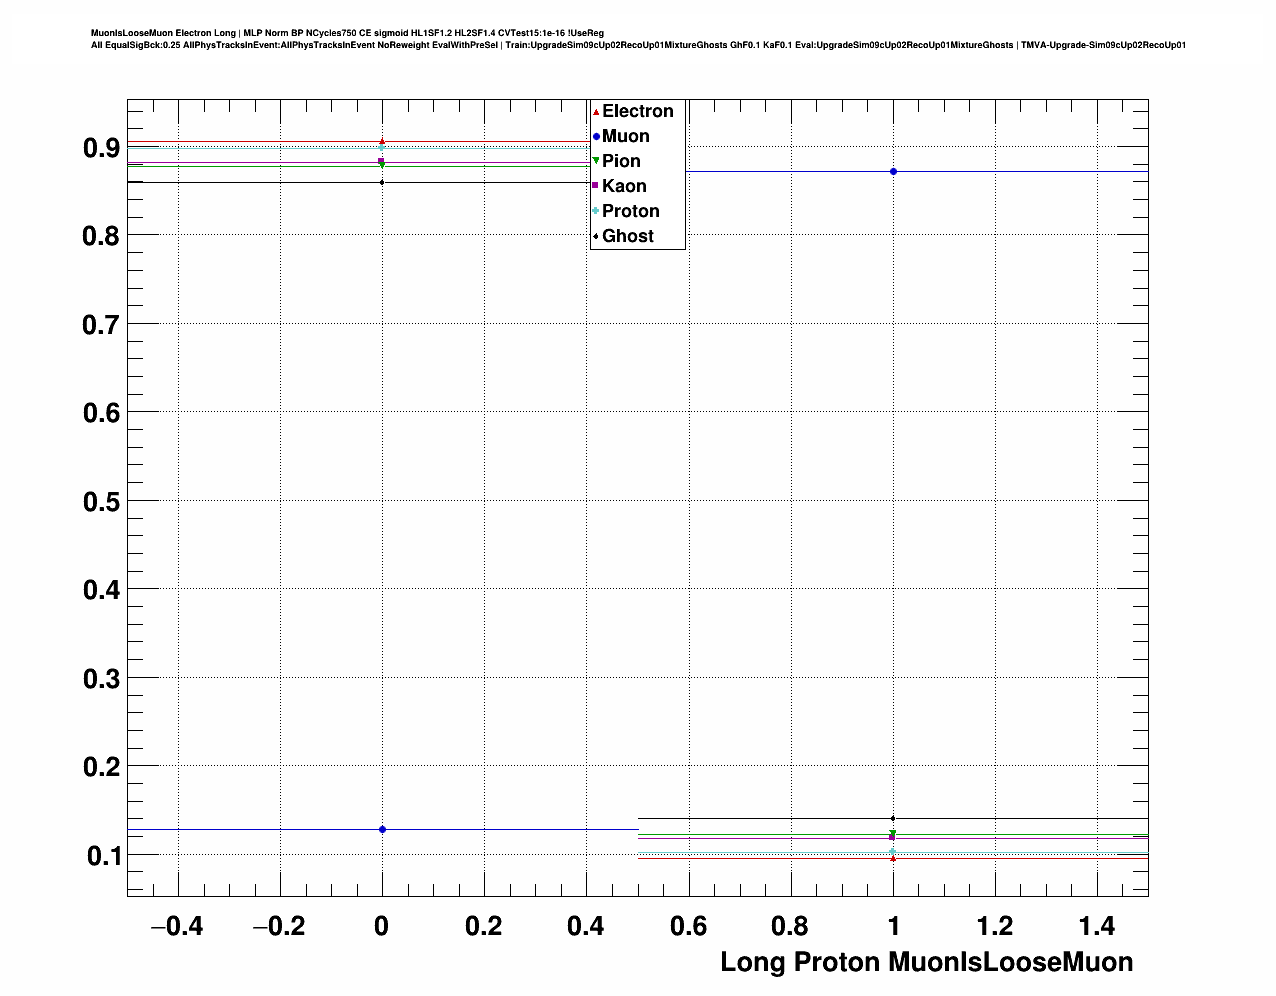The height and width of the screenshot is (996, 1276).
Task: Select the blue Muon data point near 0.13
Action: 382,829
